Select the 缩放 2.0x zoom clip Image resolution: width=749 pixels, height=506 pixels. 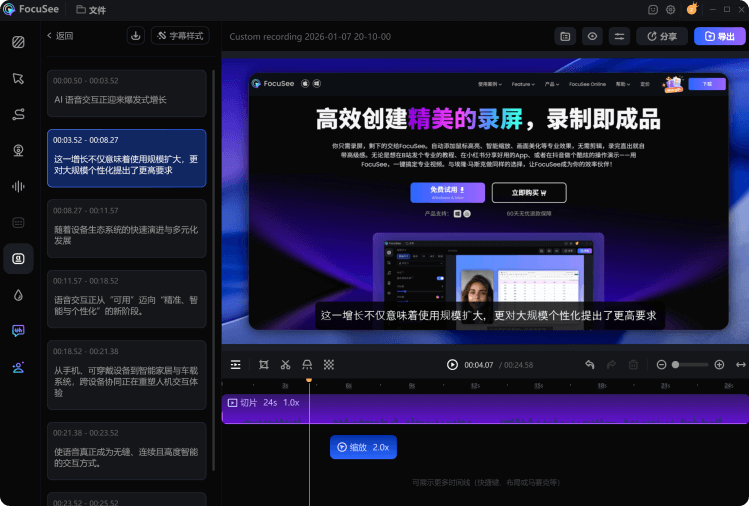(x=363, y=447)
